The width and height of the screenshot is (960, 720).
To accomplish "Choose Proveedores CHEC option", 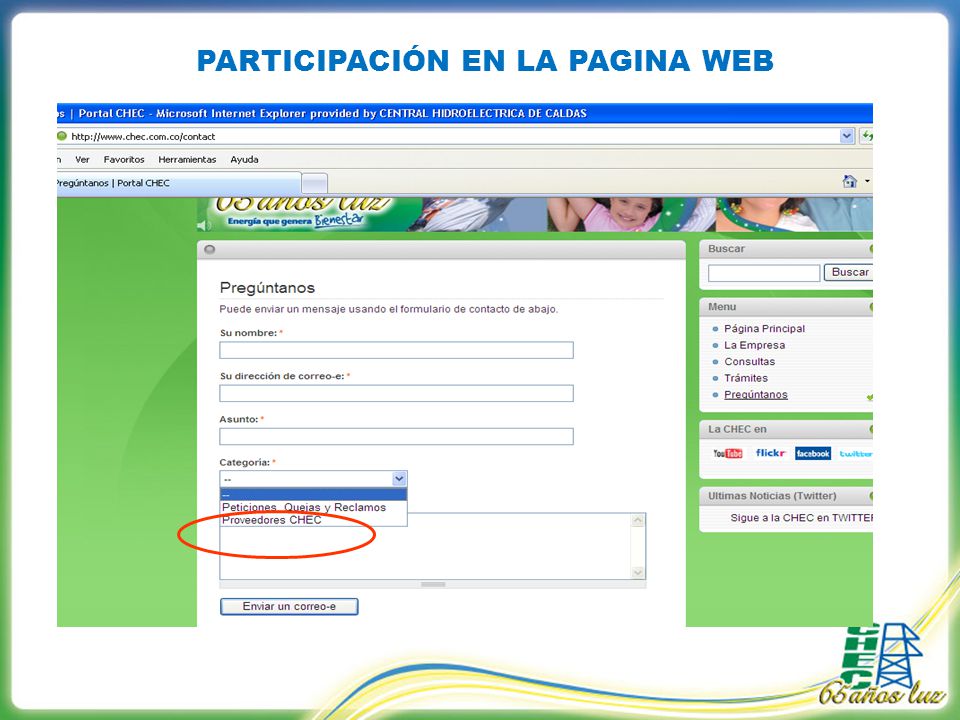I will tap(313, 520).
